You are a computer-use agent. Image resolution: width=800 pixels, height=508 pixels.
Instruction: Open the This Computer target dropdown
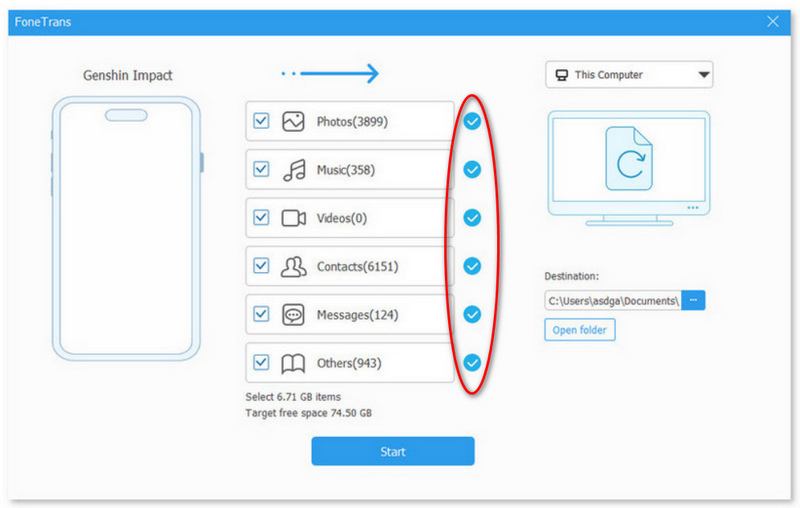coord(628,75)
